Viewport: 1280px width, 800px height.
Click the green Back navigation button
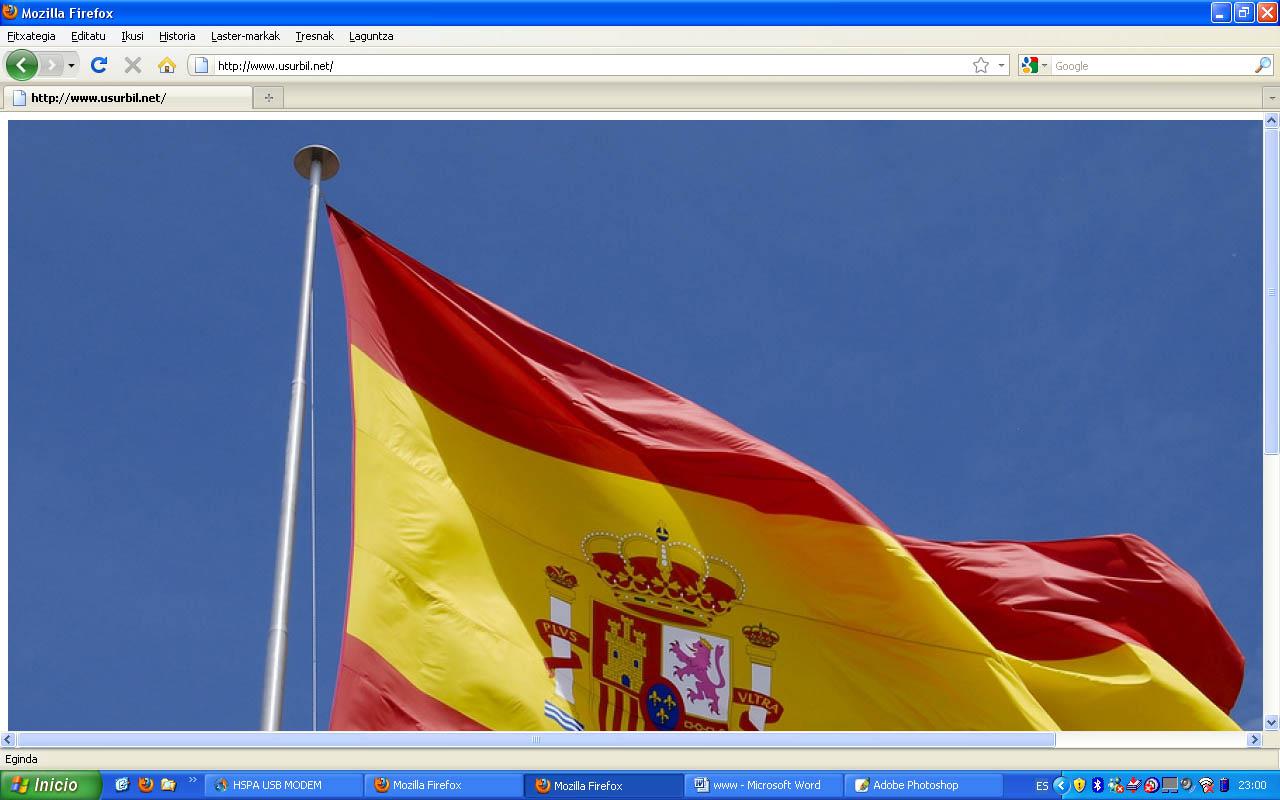22,65
